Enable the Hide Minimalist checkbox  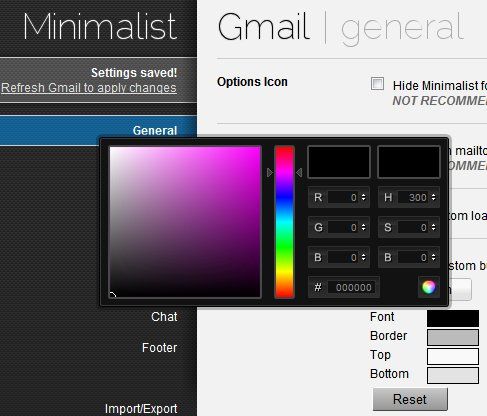click(377, 84)
